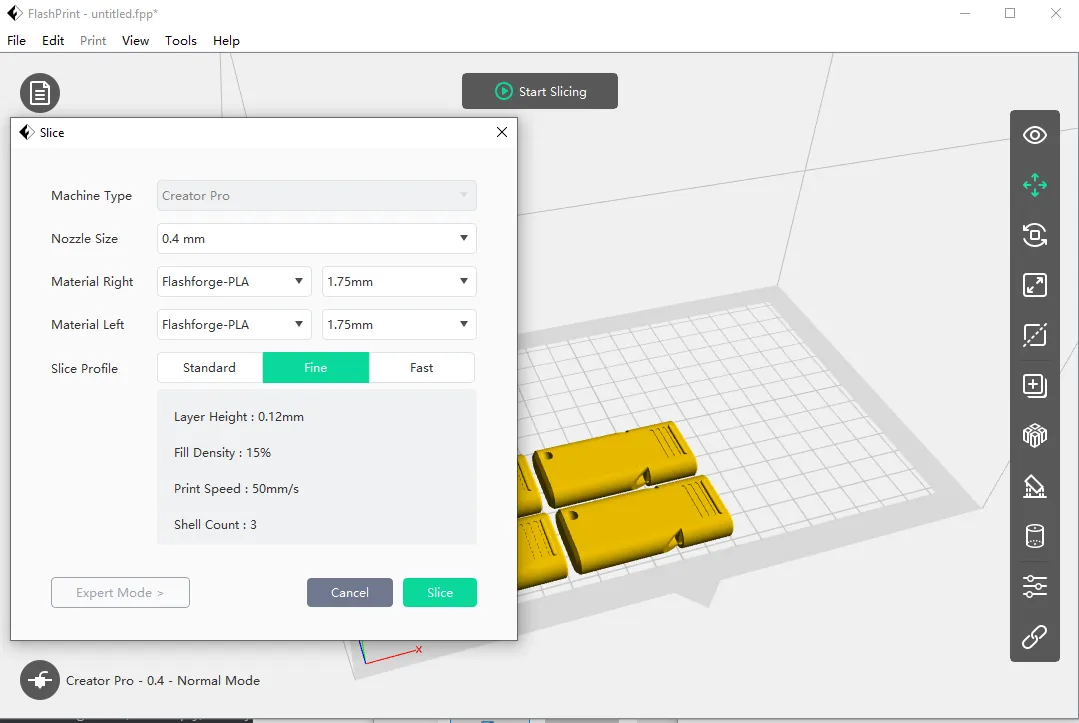The width and height of the screenshot is (1079, 723).
Task: Click the Fill Density : 15% text
Action: (222, 453)
